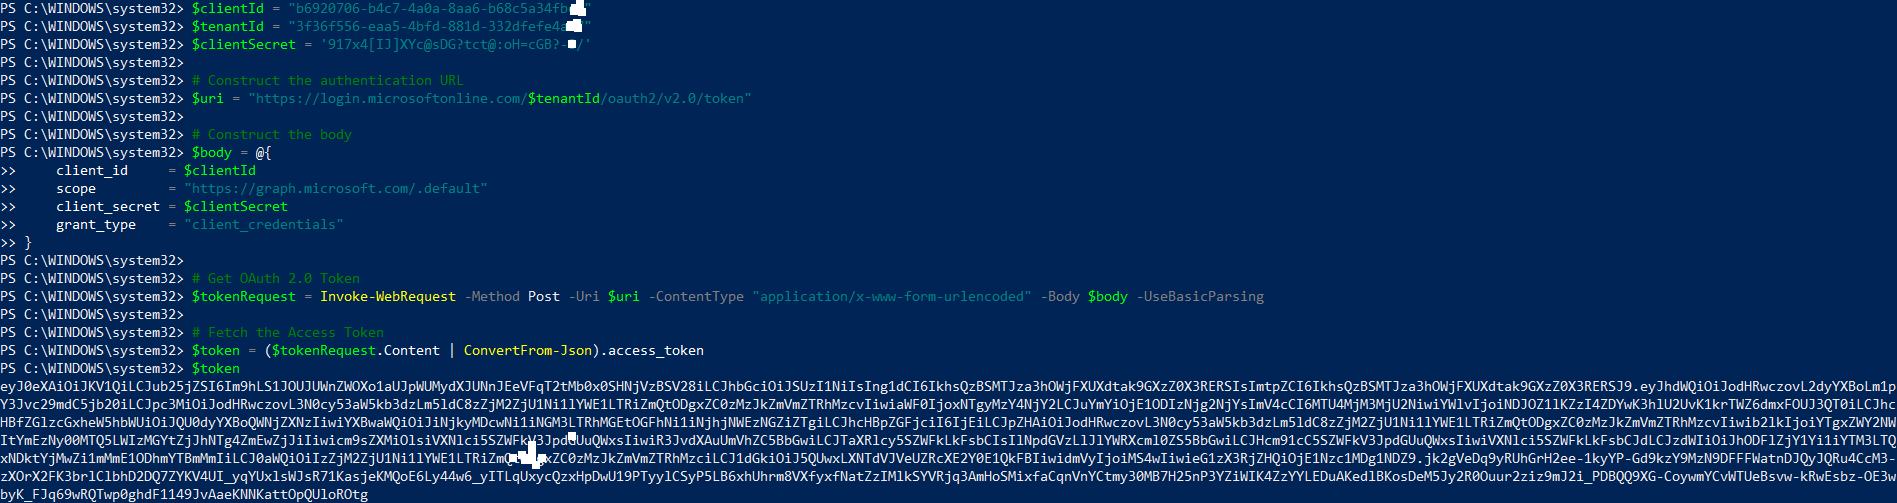
Task: Click the '# Get OAuth 2.0 Token' comment
Action: click(x=276, y=279)
